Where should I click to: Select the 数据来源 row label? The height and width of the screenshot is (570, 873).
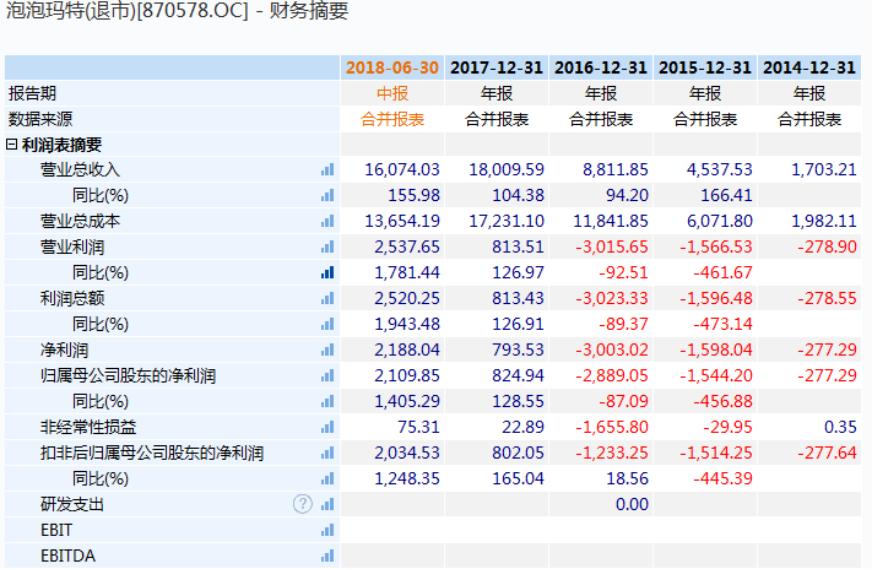point(40,119)
